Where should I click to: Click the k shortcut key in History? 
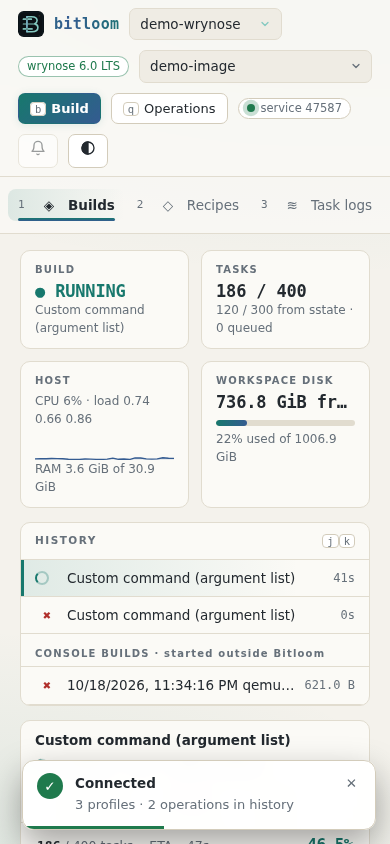pos(347,541)
